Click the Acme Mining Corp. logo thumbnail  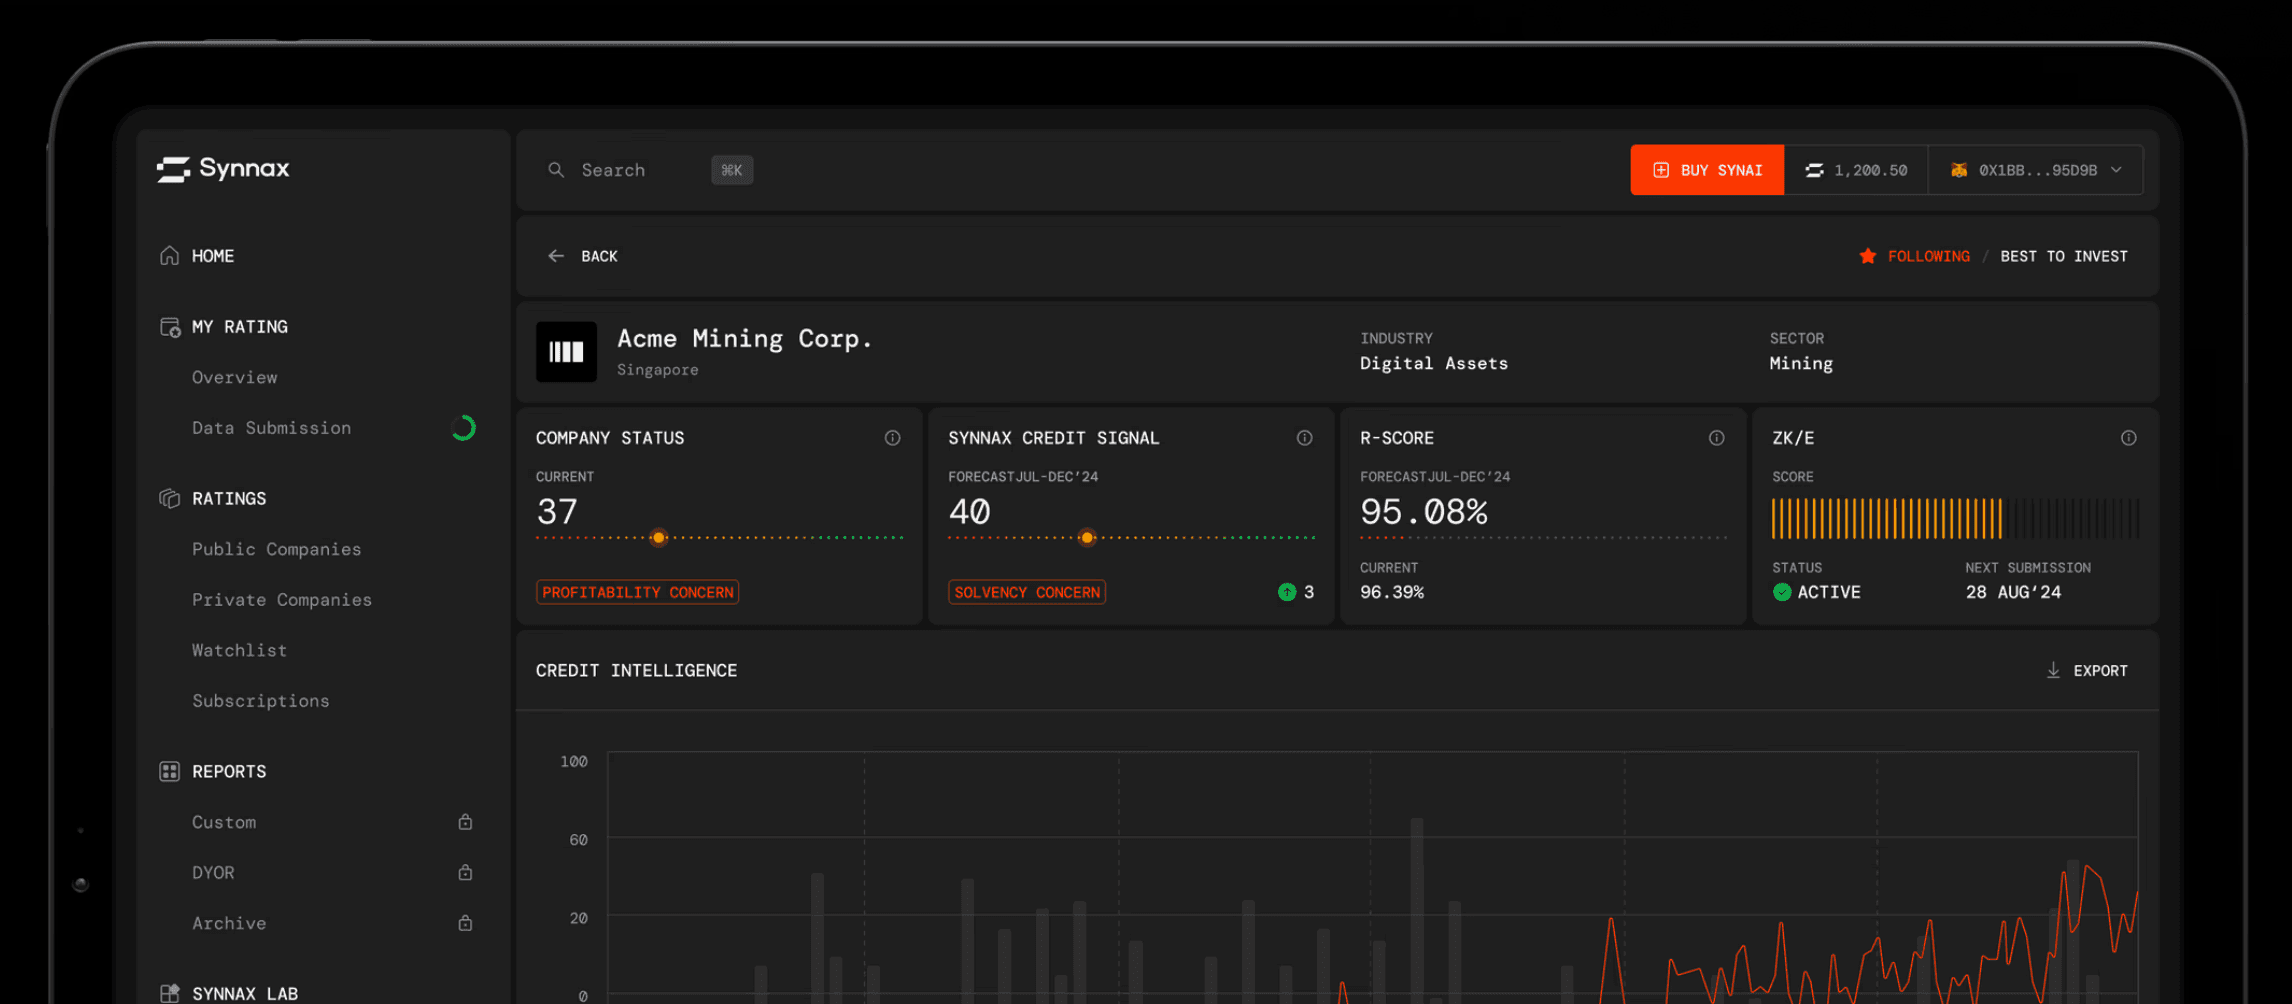(566, 352)
